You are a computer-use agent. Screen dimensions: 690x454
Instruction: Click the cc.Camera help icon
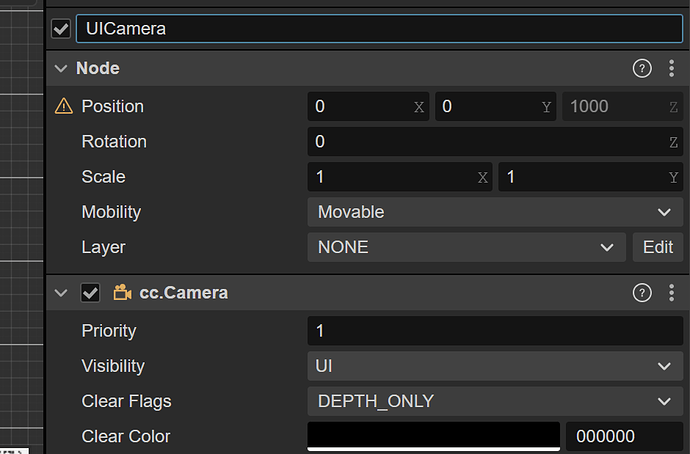[x=642, y=293]
